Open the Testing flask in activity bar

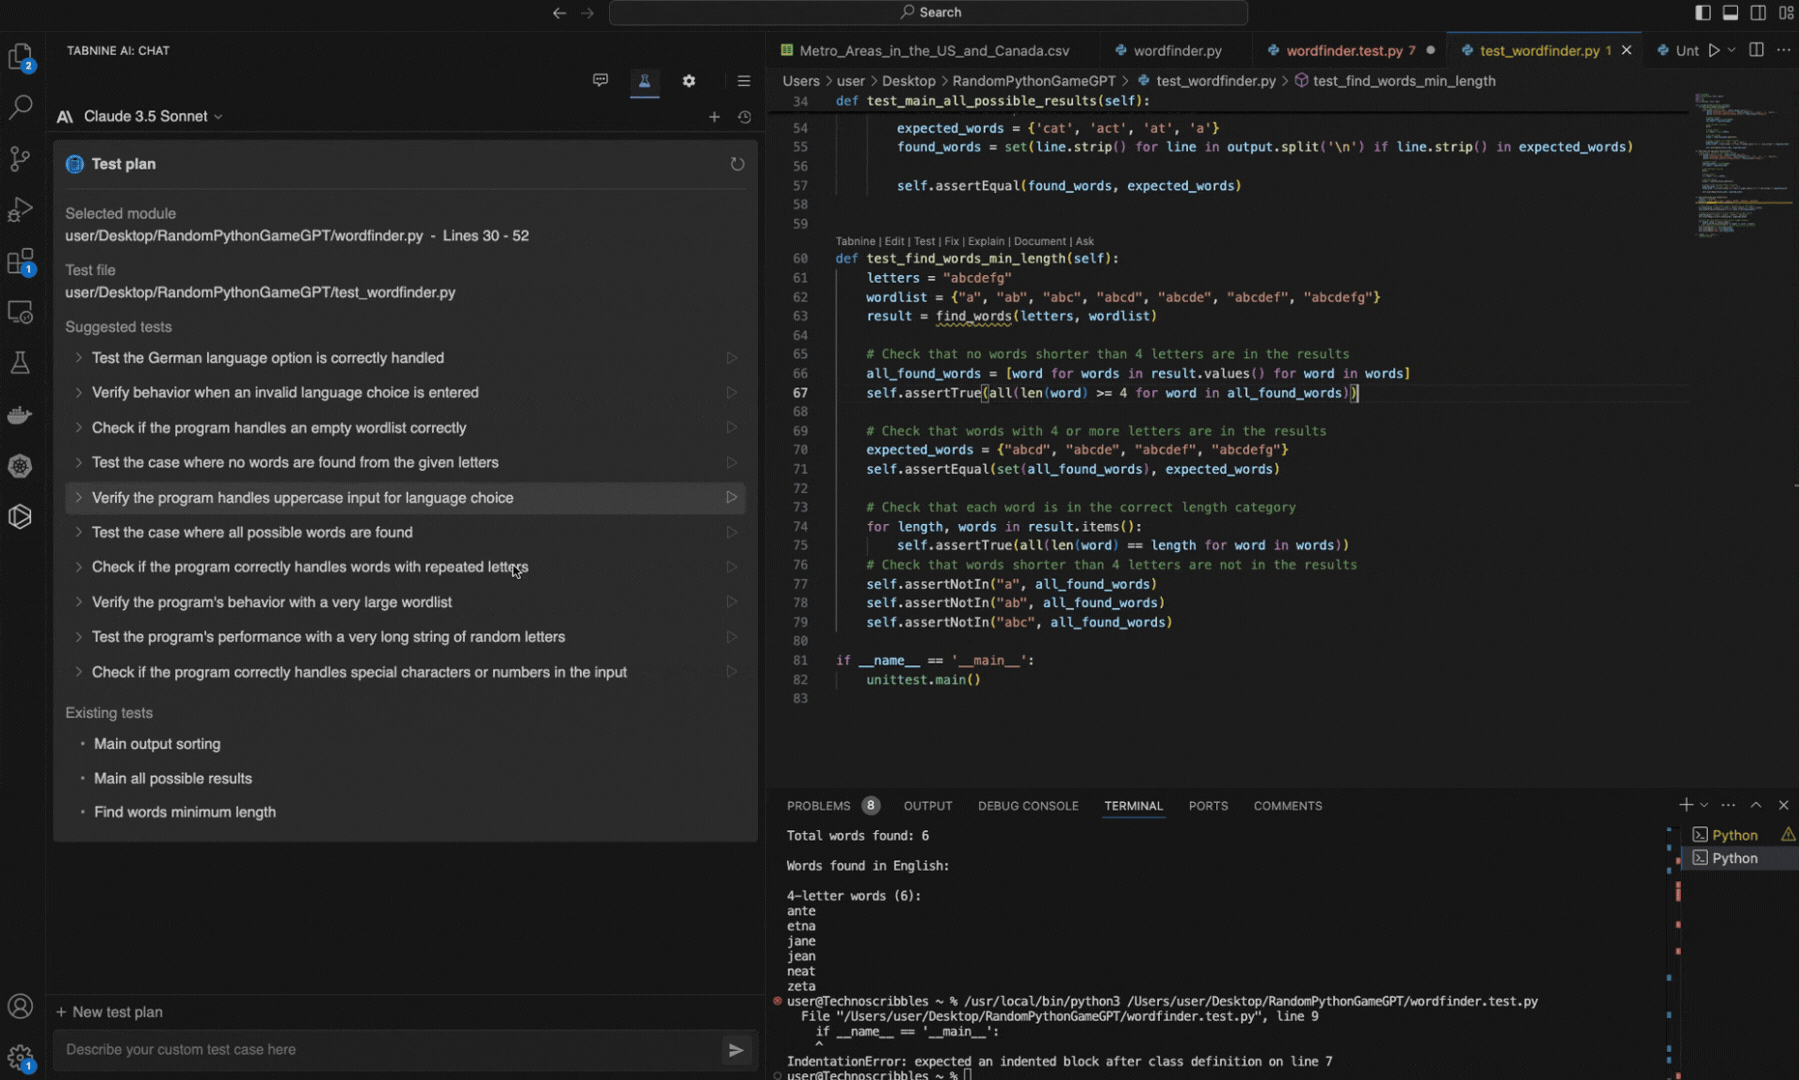click(x=20, y=363)
